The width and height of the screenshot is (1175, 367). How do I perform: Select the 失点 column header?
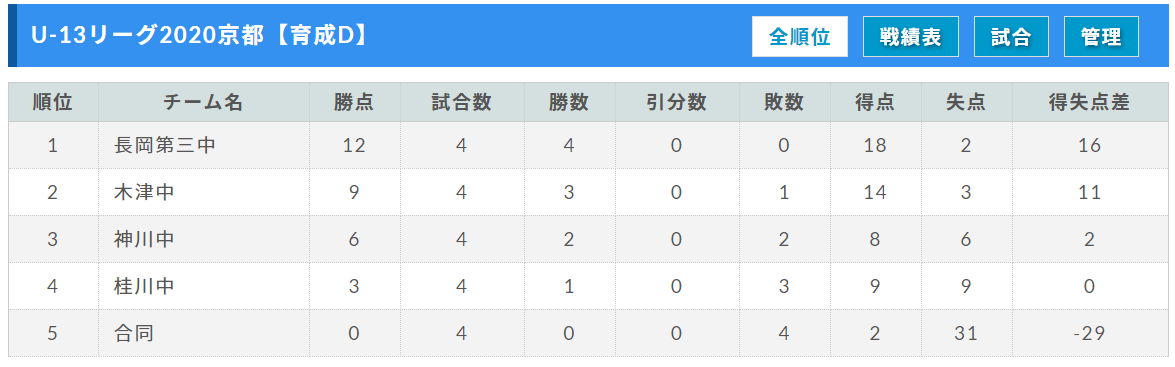click(965, 103)
